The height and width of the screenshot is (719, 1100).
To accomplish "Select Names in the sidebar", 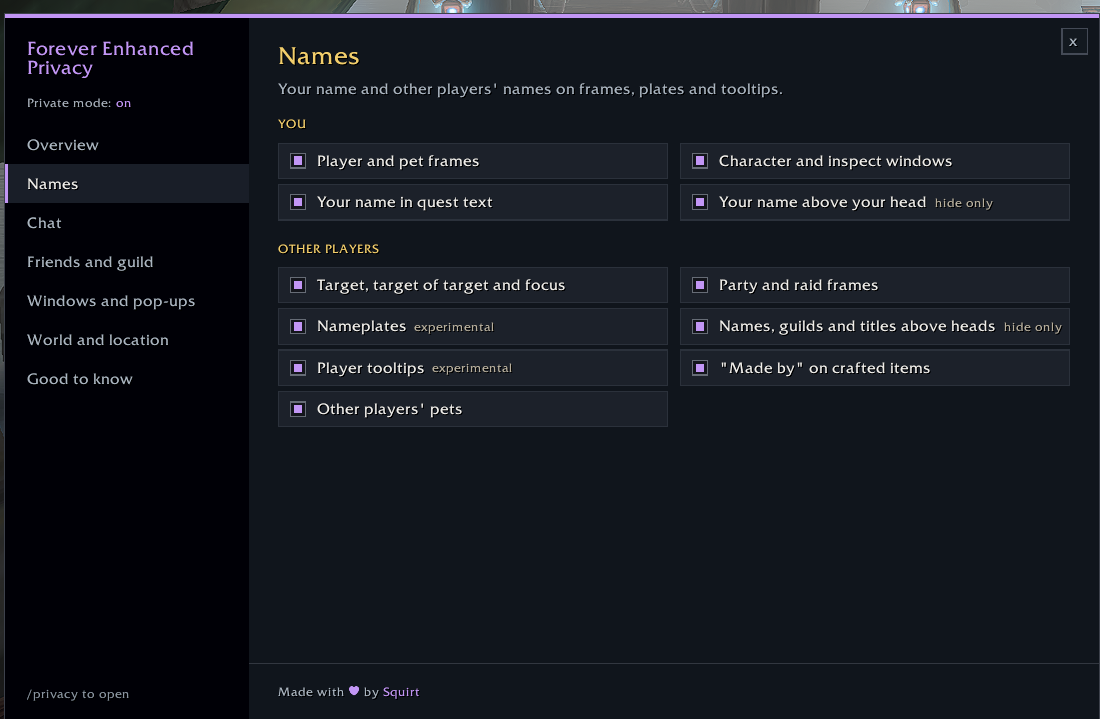I will coord(127,184).
